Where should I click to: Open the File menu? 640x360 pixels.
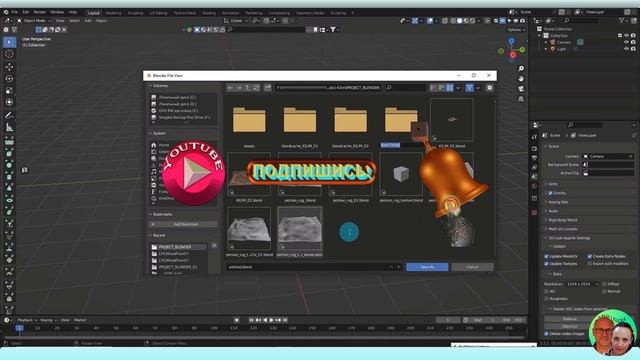tap(15, 12)
